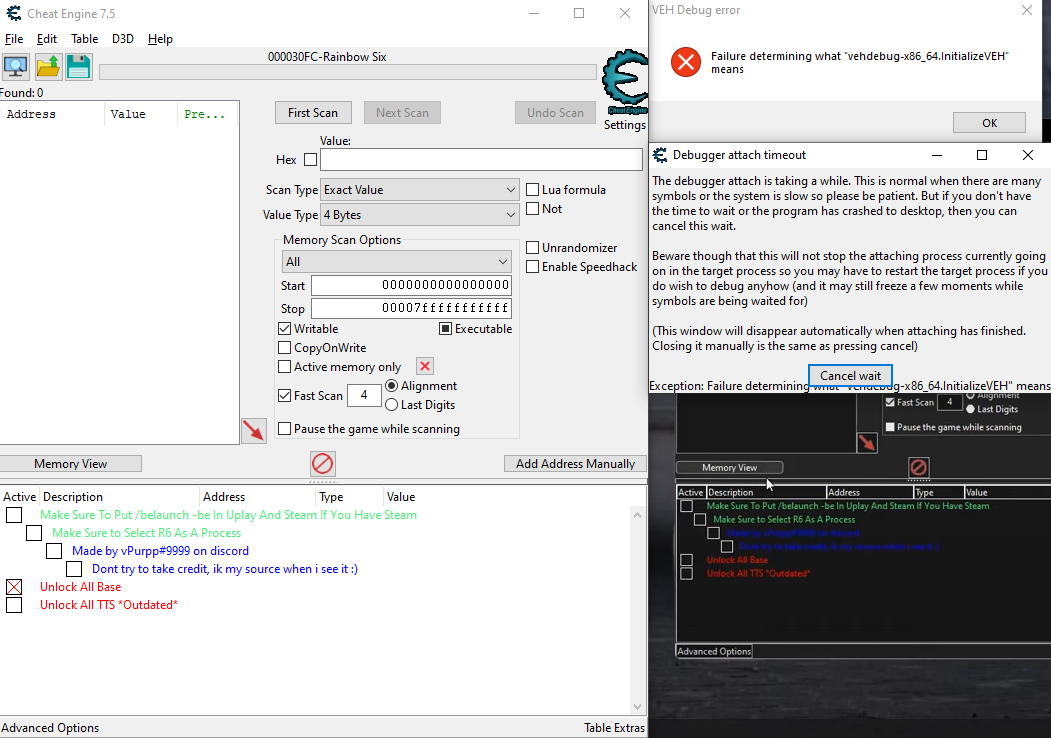
Task: Click the Open Cheat Table folder icon
Action: click(x=48, y=67)
